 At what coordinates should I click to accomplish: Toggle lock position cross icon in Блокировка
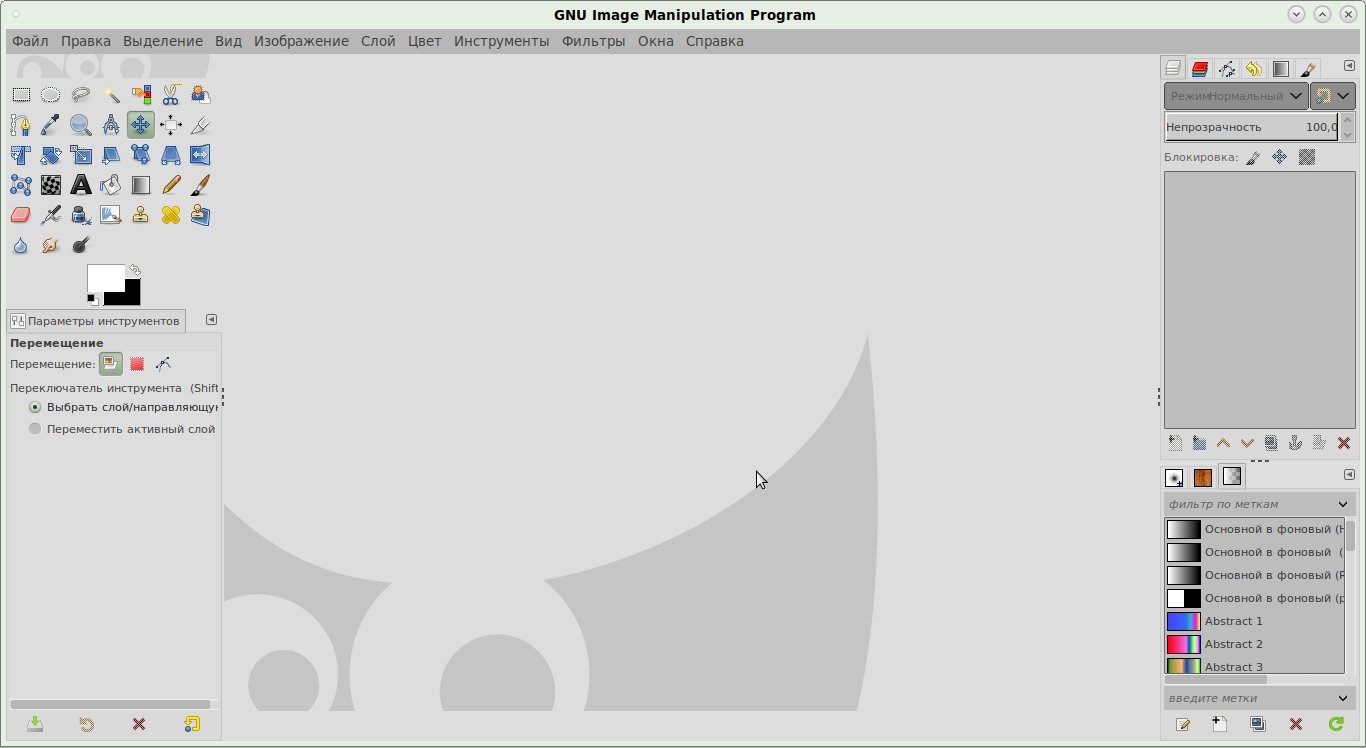pyautogui.click(x=1279, y=157)
